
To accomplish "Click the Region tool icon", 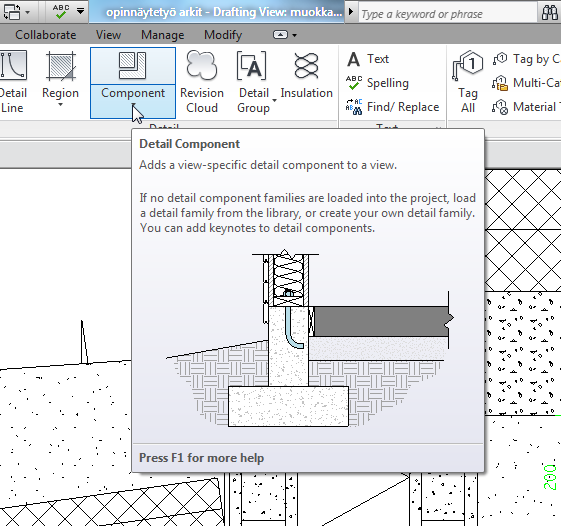I will coord(60,65).
